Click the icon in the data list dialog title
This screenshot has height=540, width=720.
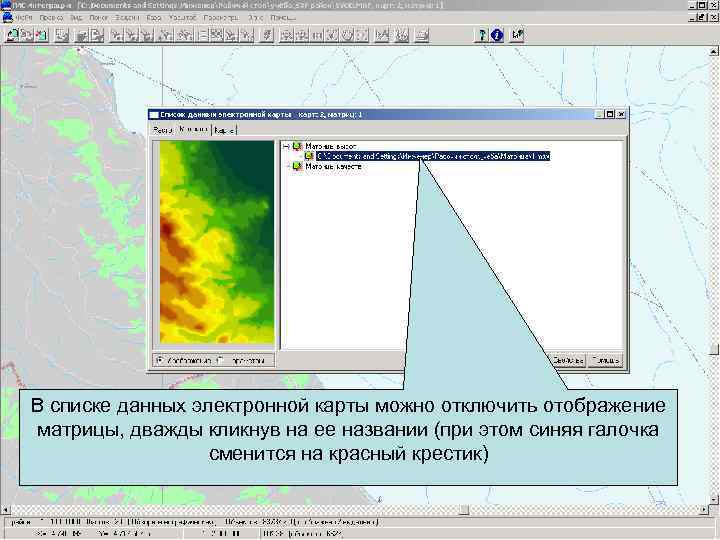pyautogui.click(x=154, y=114)
